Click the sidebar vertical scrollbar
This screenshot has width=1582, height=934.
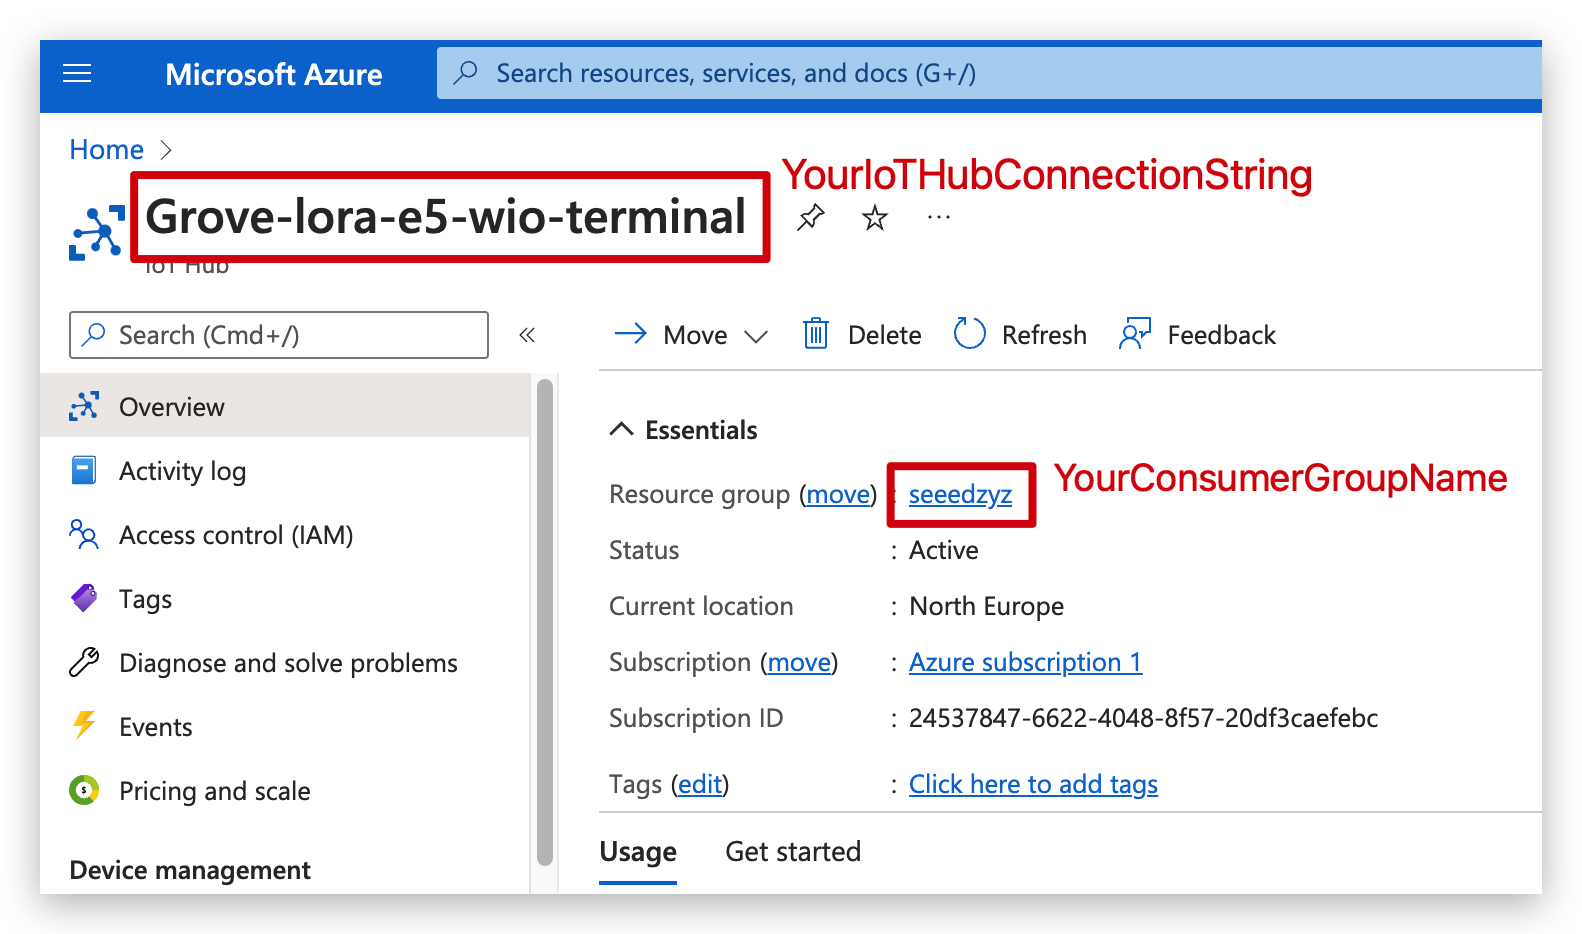click(x=545, y=622)
